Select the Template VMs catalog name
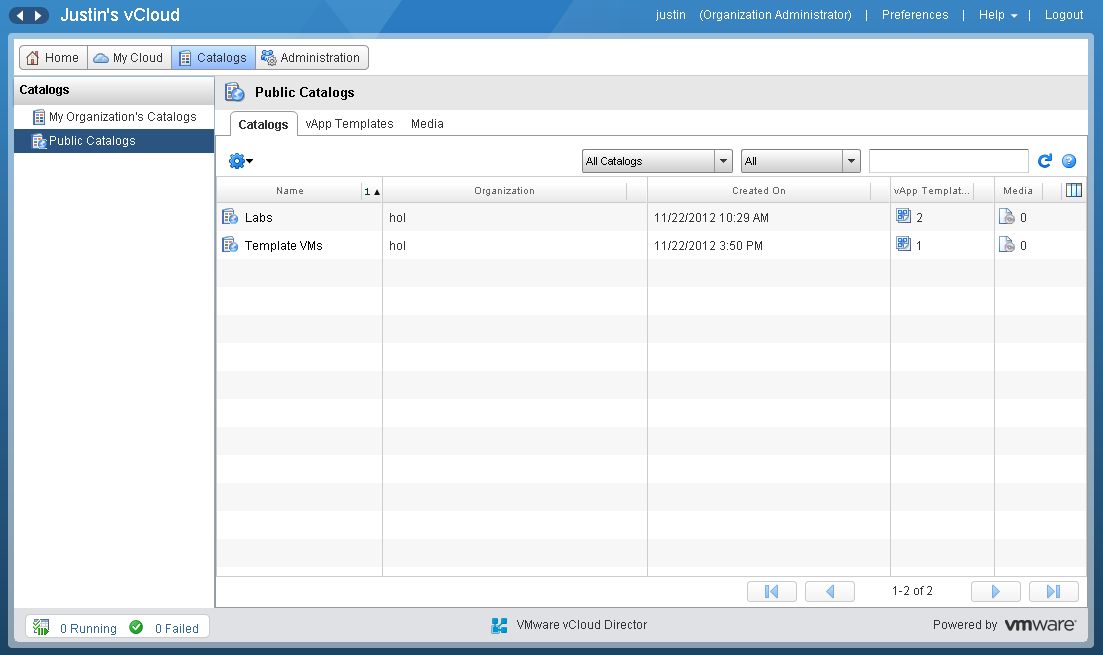Image resolution: width=1103 pixels, height=655 pixels. point(283,246)
